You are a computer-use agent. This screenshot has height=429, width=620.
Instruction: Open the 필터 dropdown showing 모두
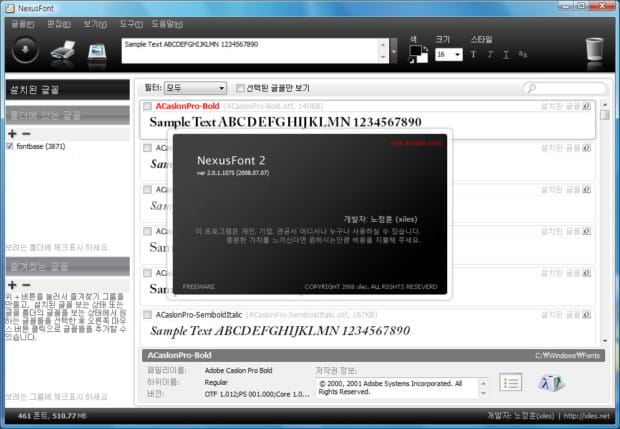pos(194,88)
